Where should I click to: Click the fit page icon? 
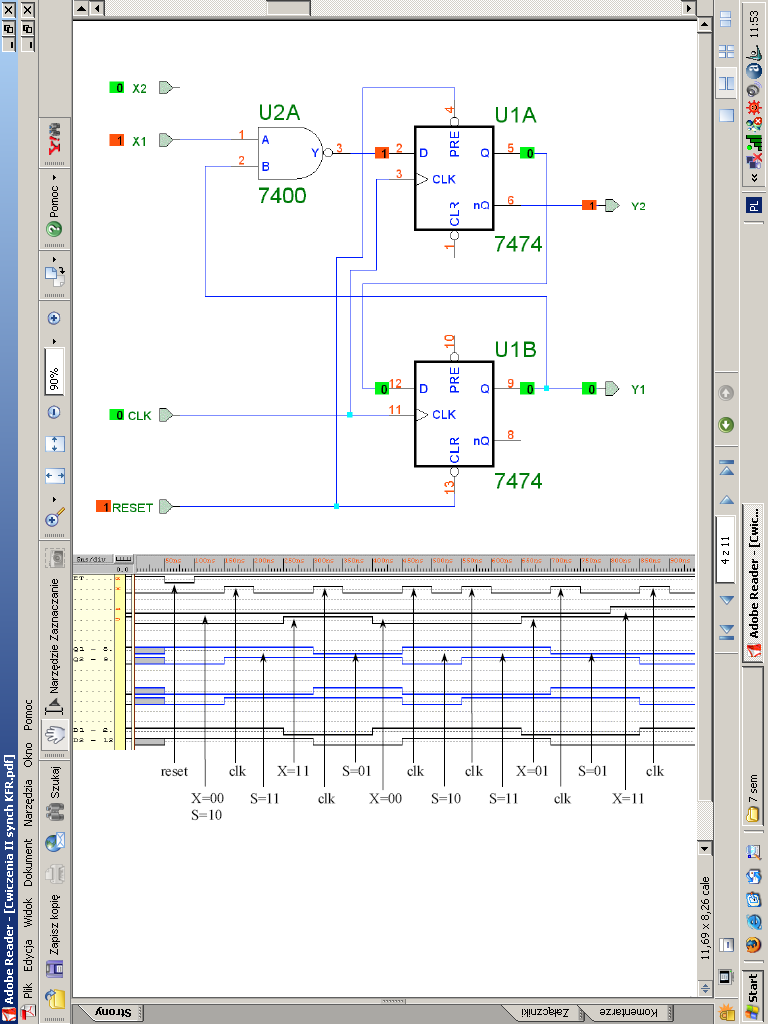(x=54, y=443)
